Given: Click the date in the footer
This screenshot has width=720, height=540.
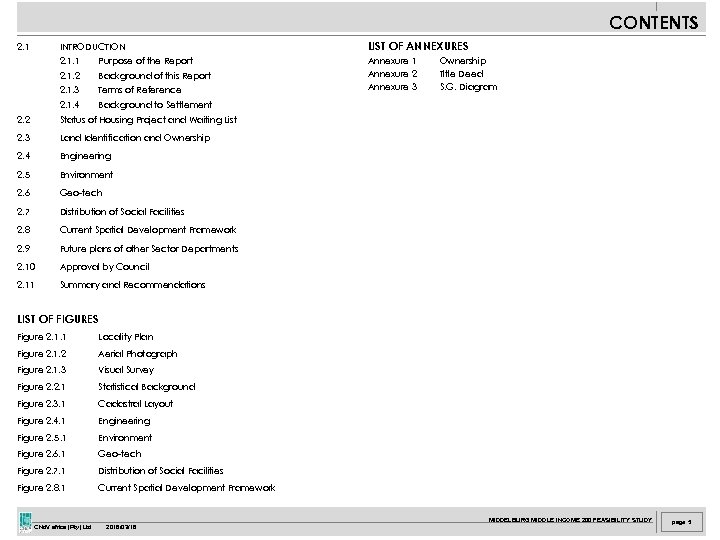Looking at the screenshot, I should point(121,527).
